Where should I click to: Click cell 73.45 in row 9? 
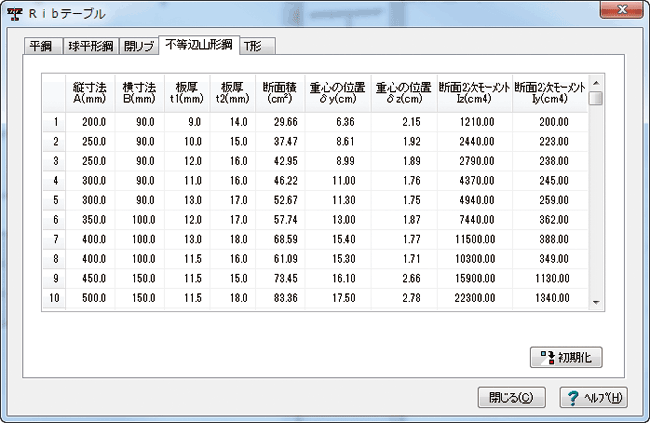280,278
